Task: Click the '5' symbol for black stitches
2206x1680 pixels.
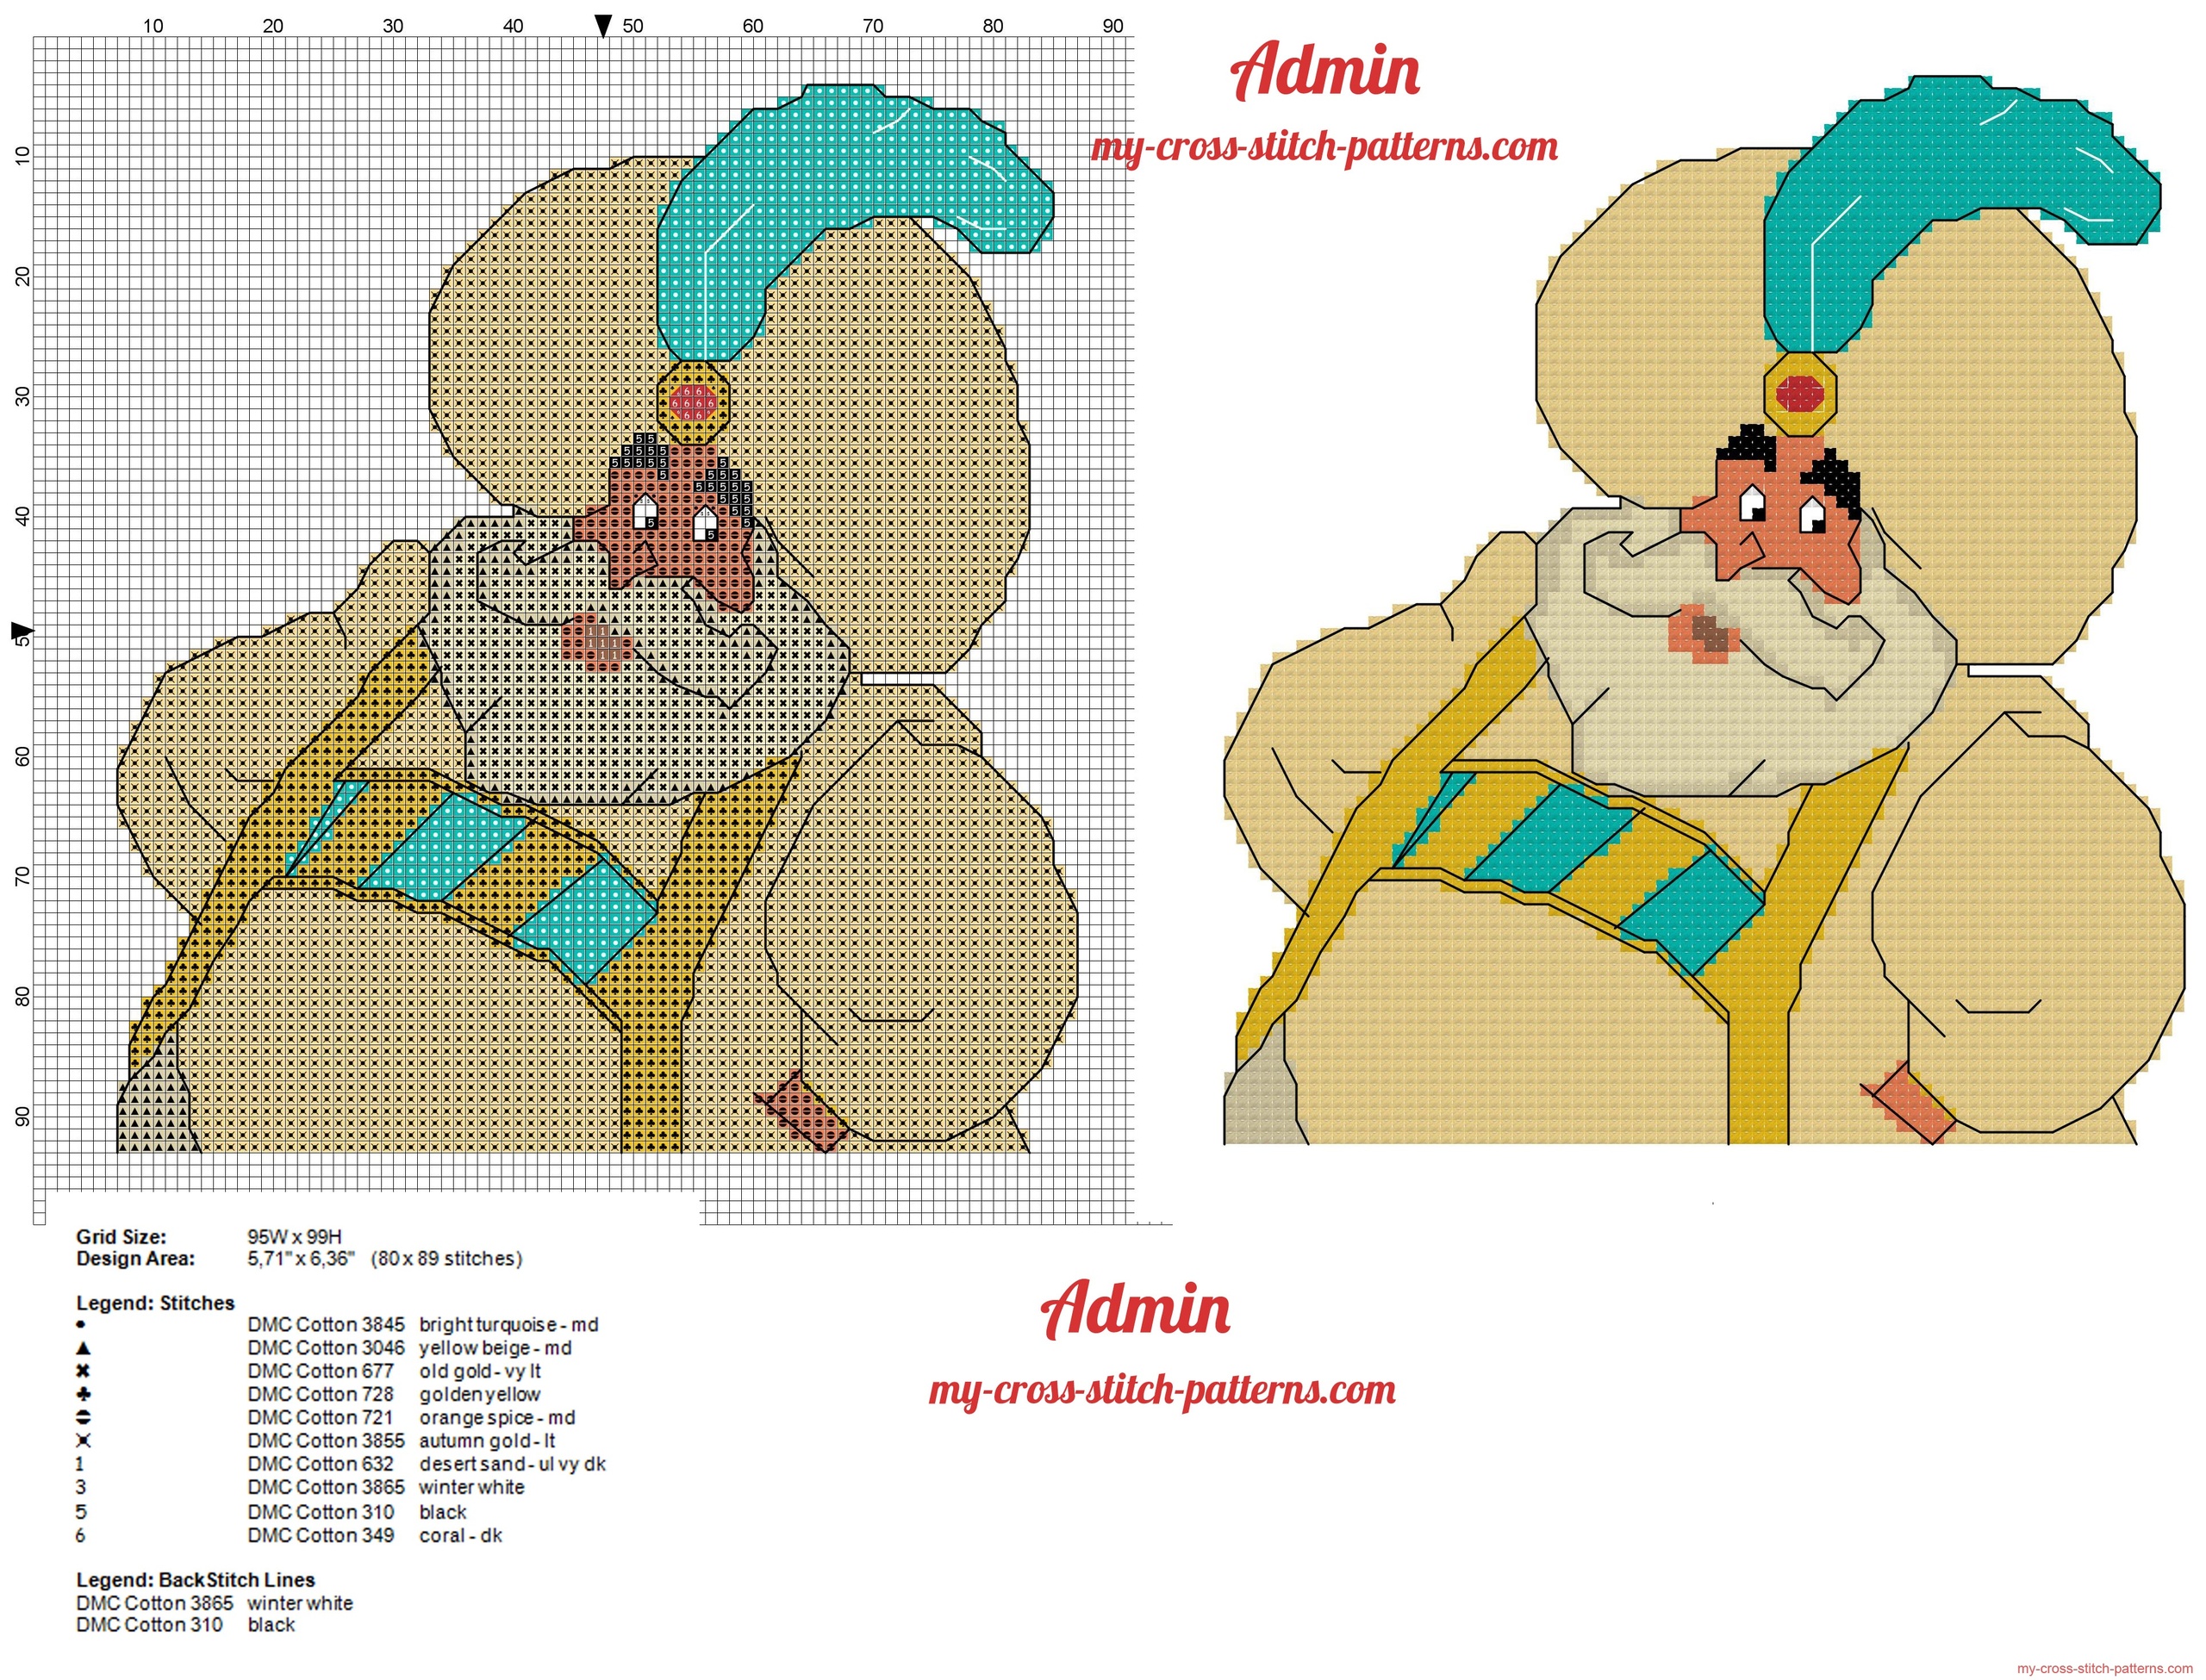Action: point(81,1512)
